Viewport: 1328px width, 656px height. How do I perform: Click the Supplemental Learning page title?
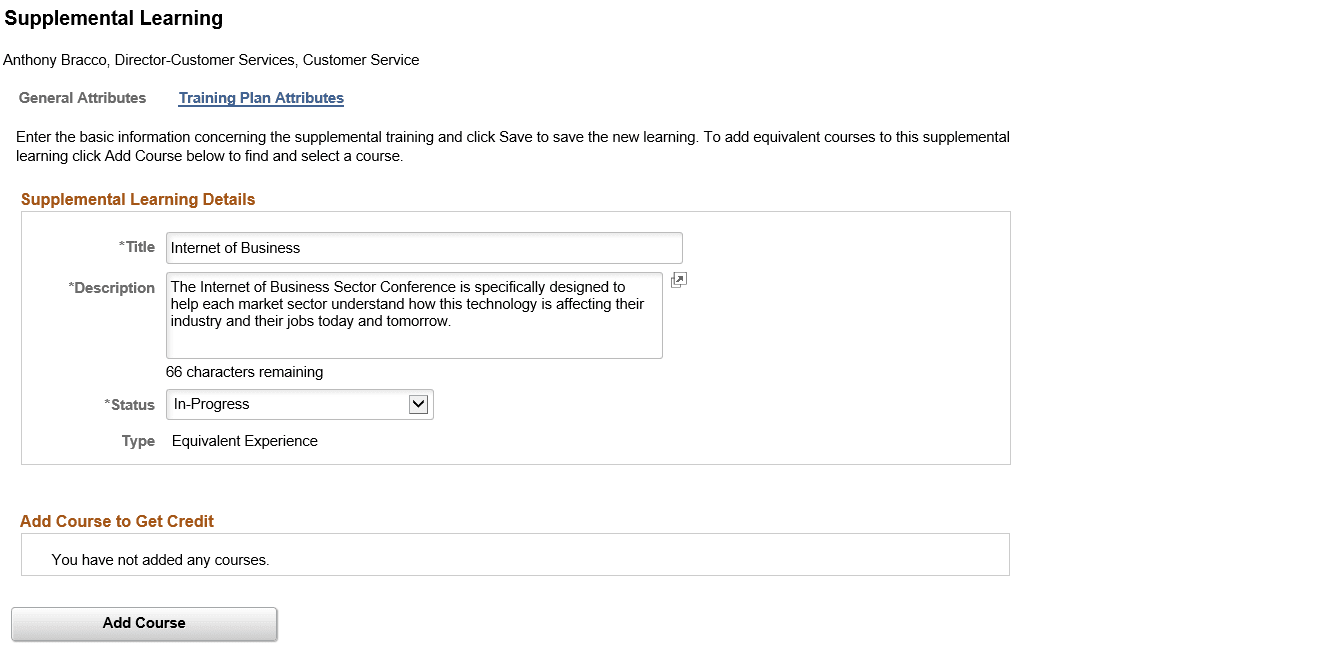click(x=113, y=18)
